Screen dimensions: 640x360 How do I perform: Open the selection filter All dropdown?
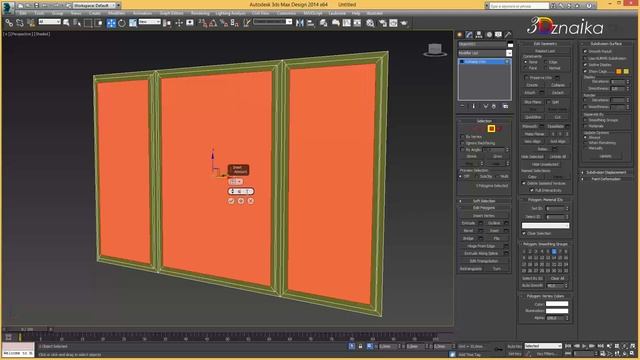point(49,22)
